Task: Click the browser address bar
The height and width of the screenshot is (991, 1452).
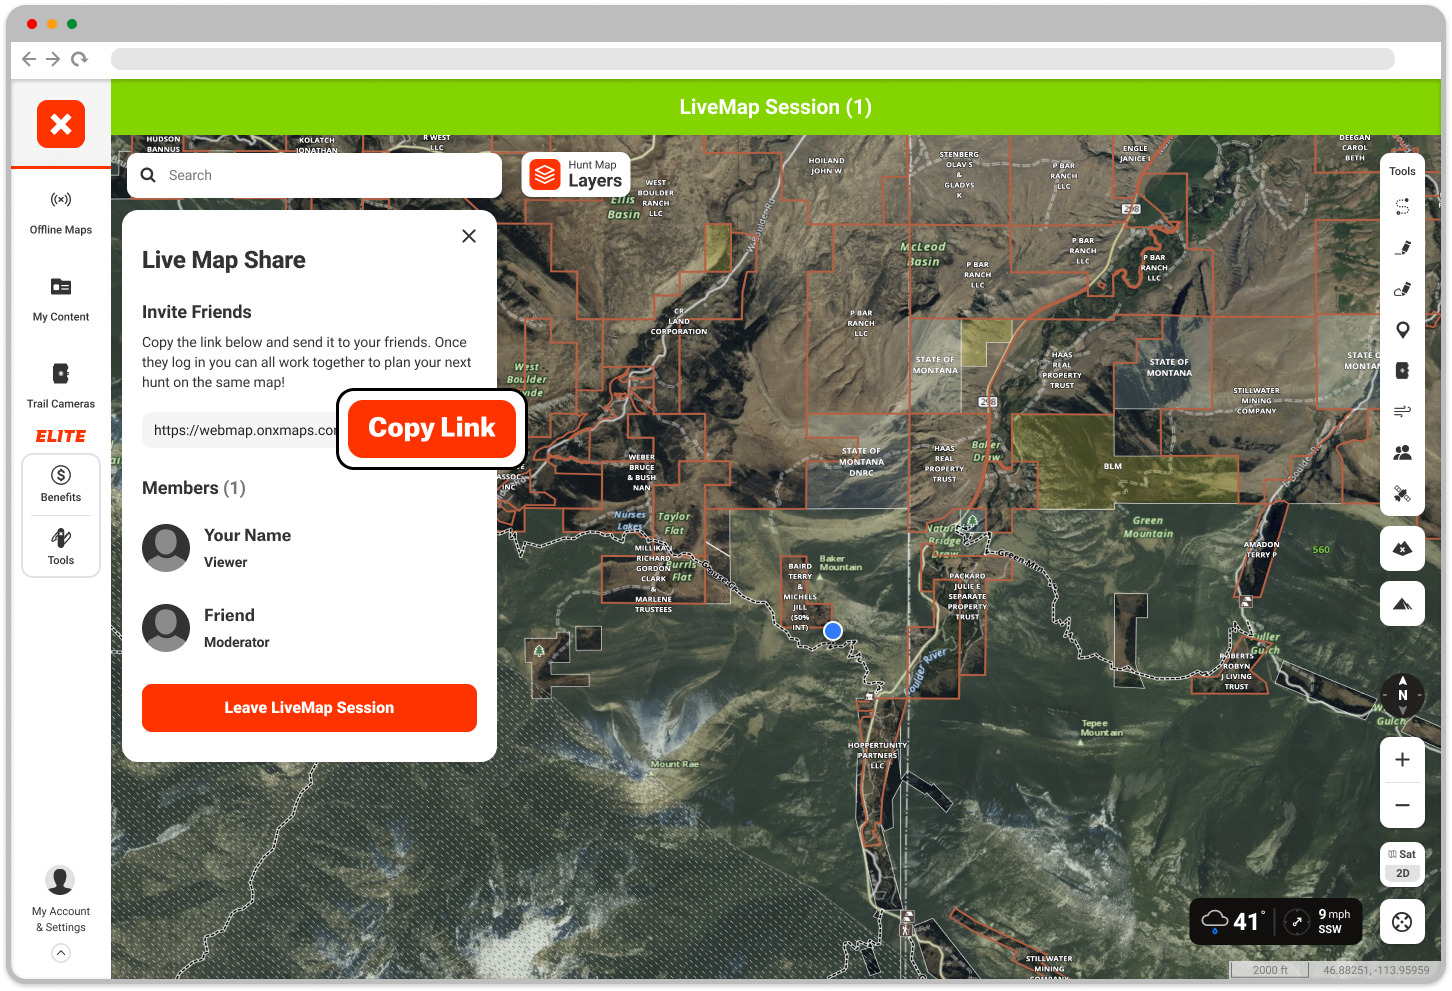Action: [x=752, y=59]
